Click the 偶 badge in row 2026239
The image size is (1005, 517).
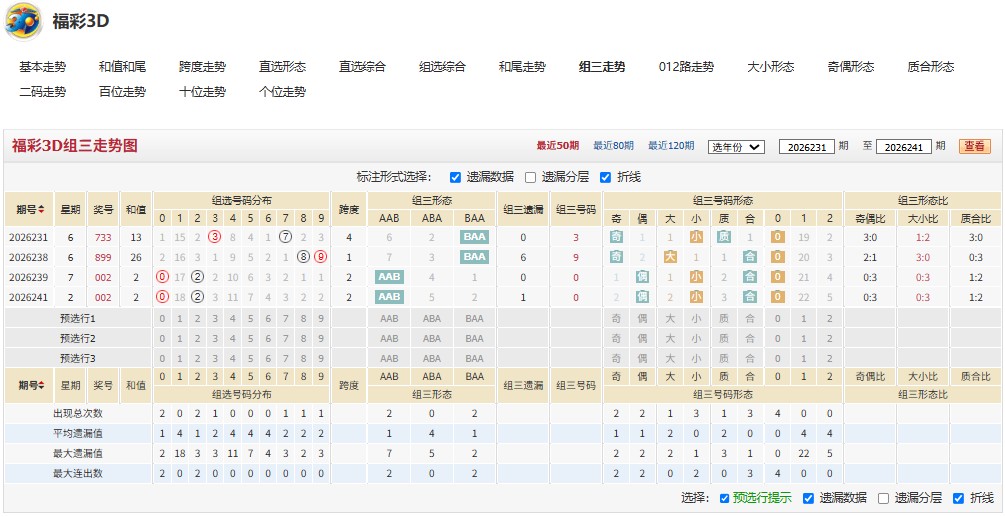pyautogui.click(x=643, y=277)
